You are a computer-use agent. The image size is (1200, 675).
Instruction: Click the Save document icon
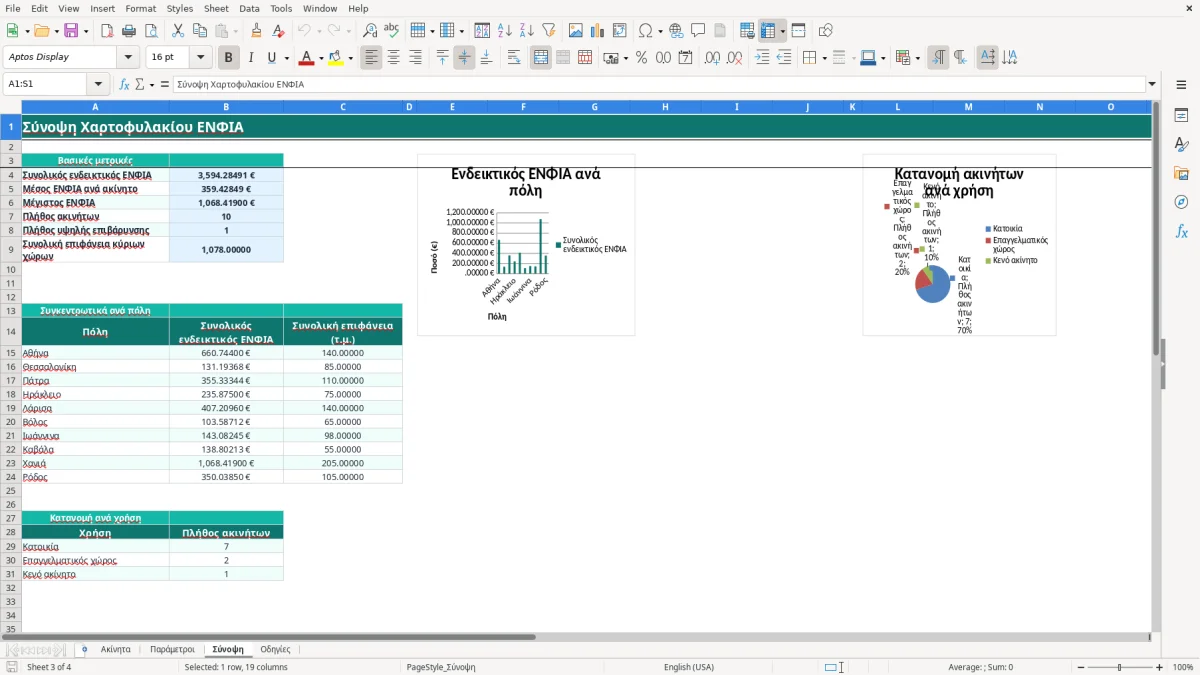(x=71, y=31)
